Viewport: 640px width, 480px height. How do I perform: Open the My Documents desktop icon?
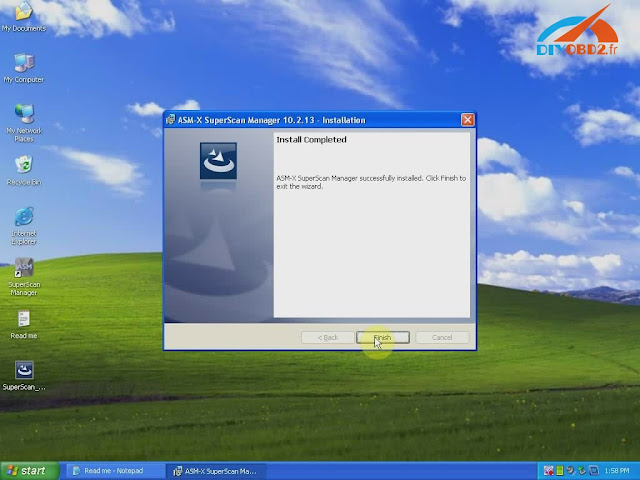[24, 17]
